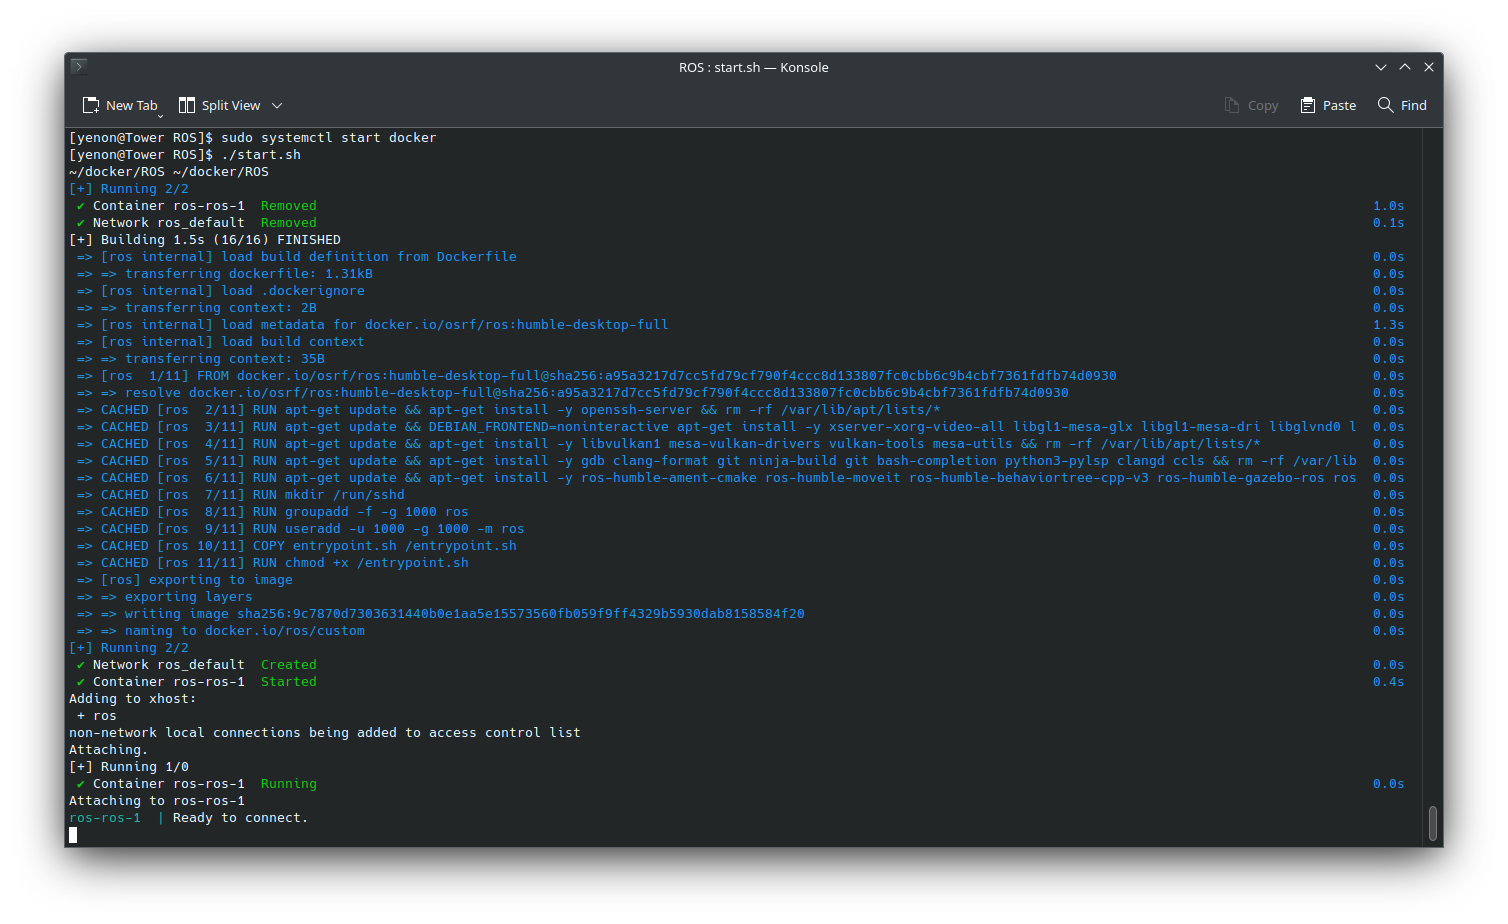Screen dimensions: 1508x924
Task: Click the terminal scrollbar handle
Action: [1432, 823]
